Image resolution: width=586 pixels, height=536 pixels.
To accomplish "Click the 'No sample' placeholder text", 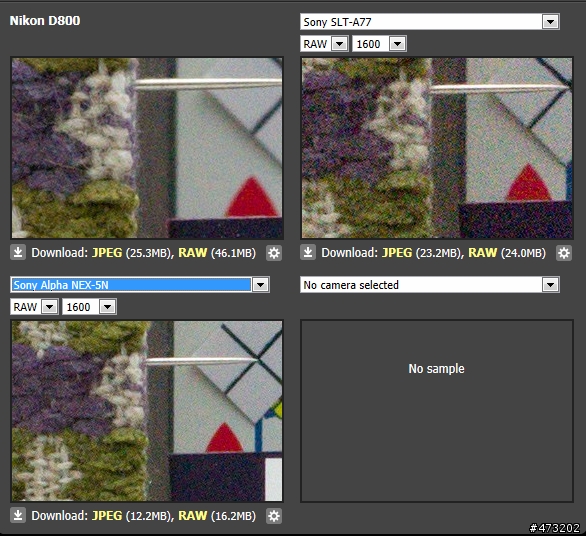I will click(x=437, y=369).
